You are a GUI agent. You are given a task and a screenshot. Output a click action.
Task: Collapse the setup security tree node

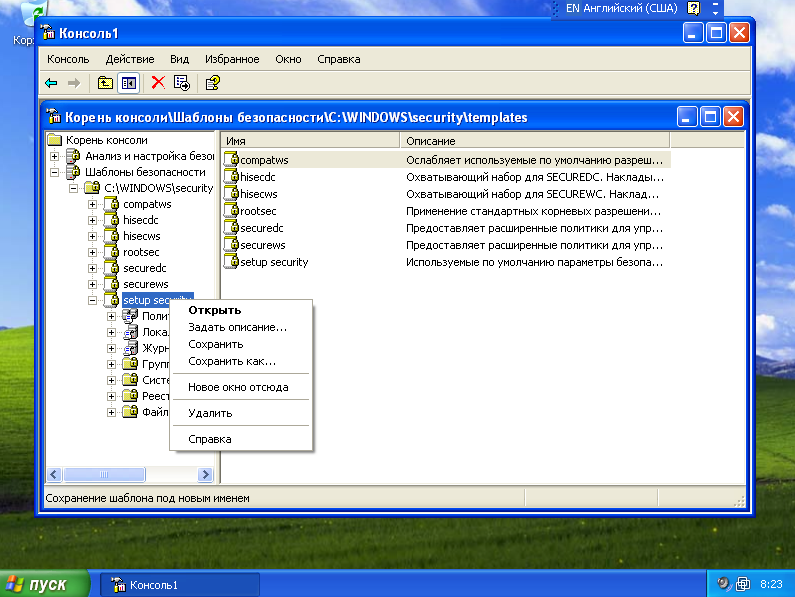coord(92,300)
